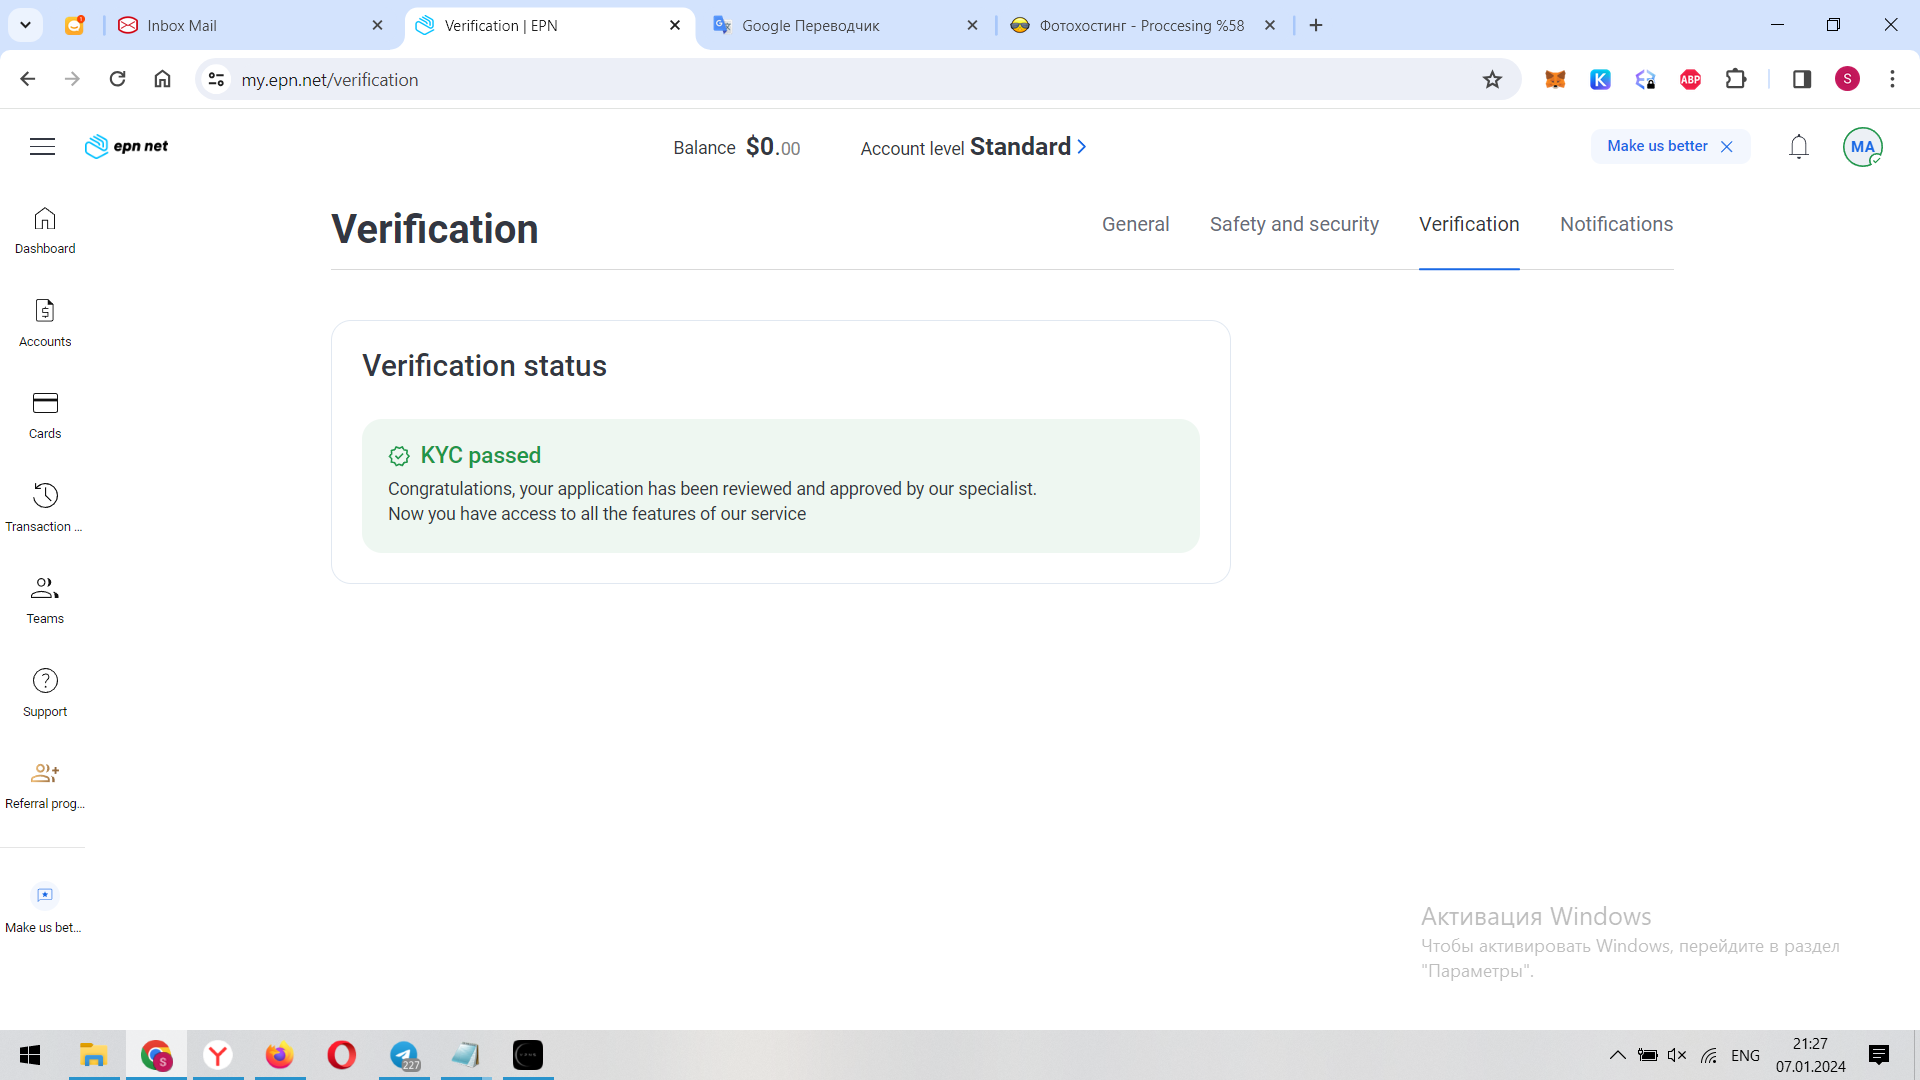The image size is (1920, 1080).
Task: Open Support help icon
Action: tap(45, 692)
